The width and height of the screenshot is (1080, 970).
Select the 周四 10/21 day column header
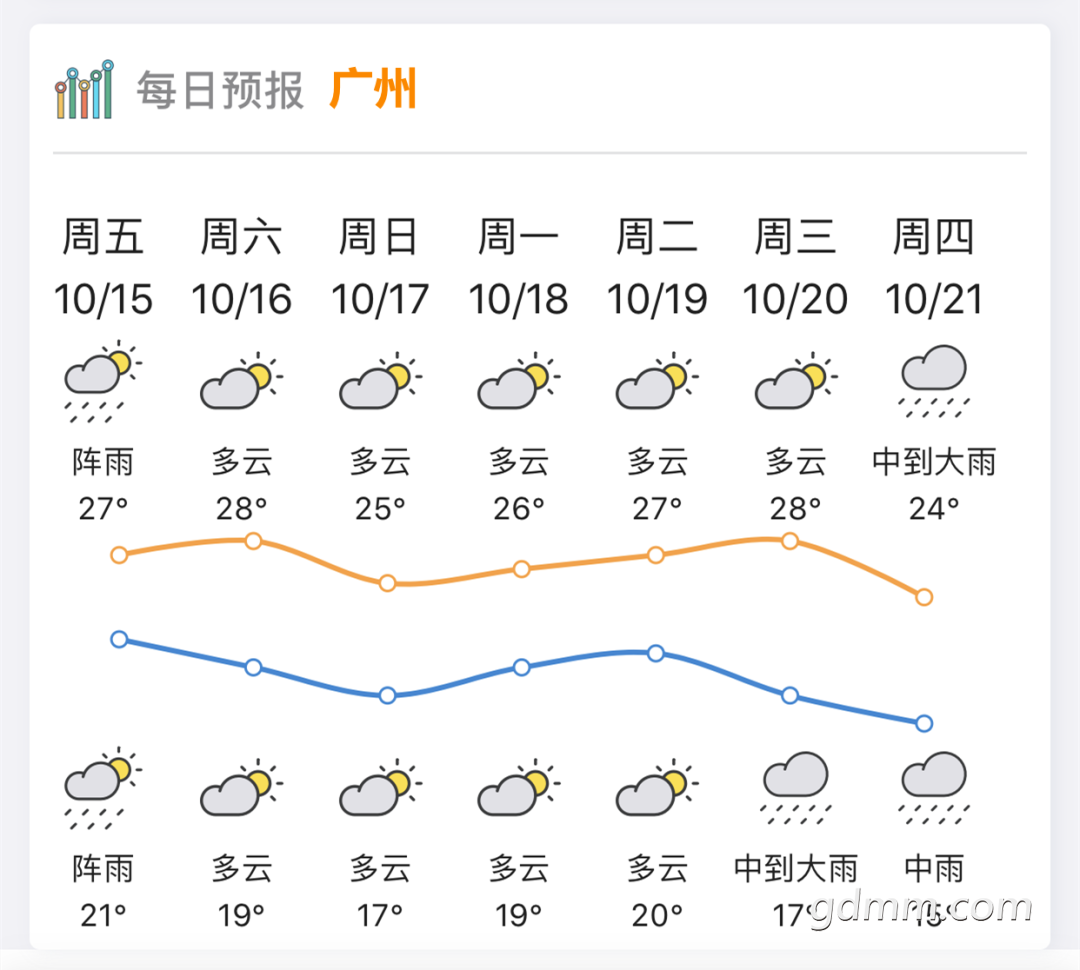[x=933, y=267]
